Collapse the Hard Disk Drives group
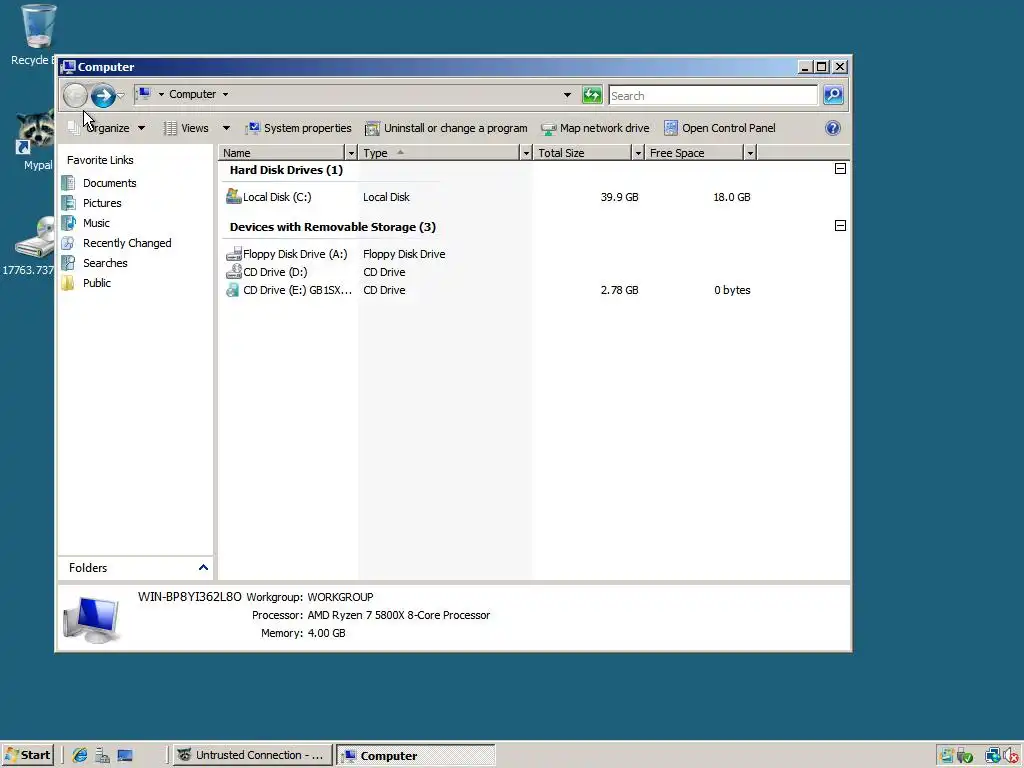The height and width of the screenshot is (768, 1024). 840,168
